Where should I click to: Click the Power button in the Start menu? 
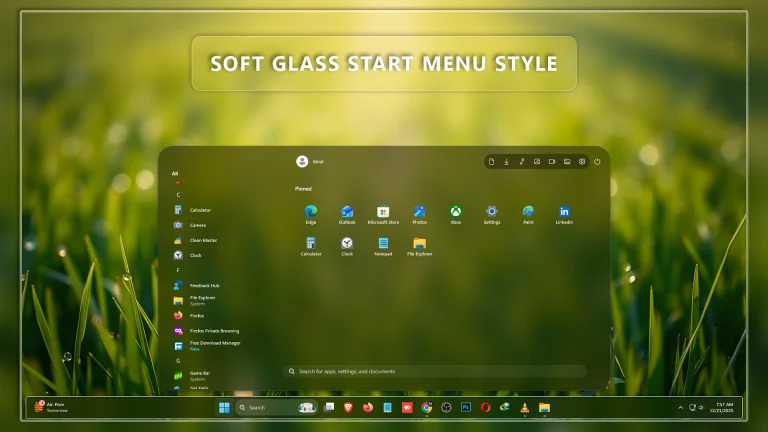point(597,162)
